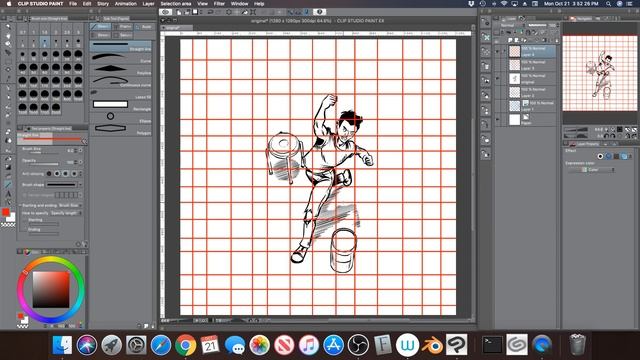Choose the Straight line sub tool

[x=121, y=46]
